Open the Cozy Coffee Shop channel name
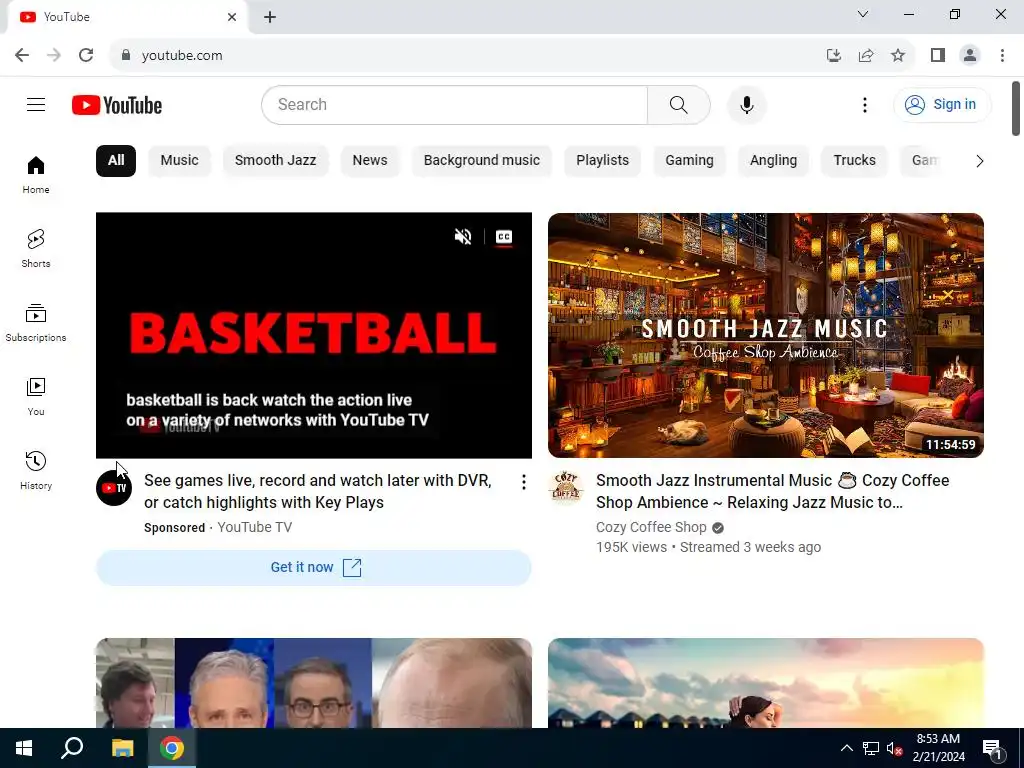Screen dimensions: 1024x768 click(x=651, y=527)
